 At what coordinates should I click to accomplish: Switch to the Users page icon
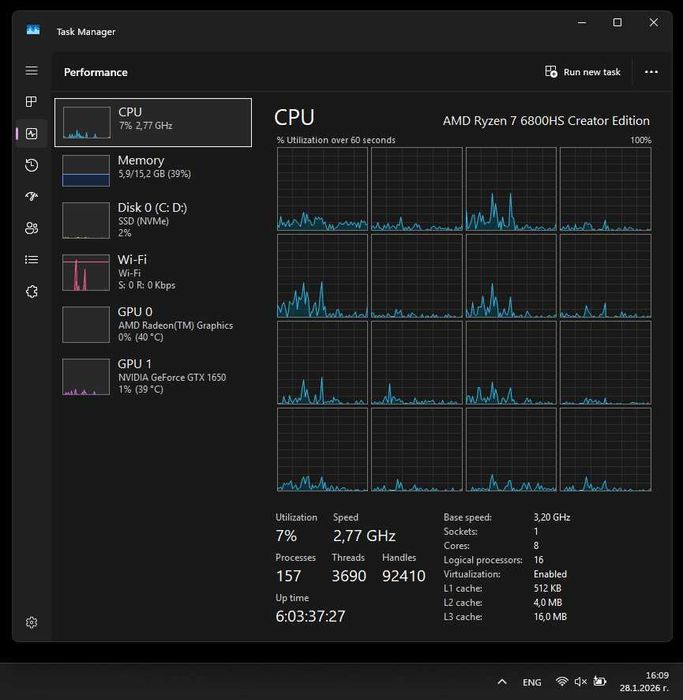[32, 228]
